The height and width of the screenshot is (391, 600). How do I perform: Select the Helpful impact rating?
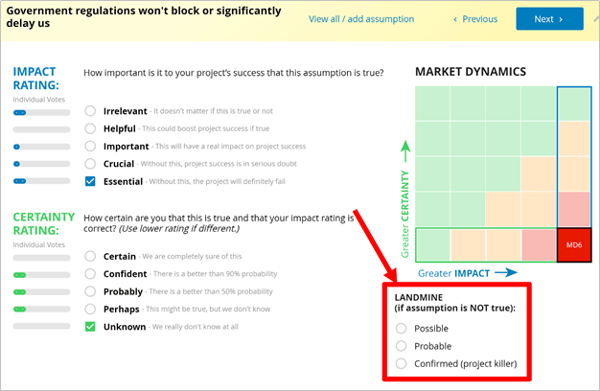coord(90,129)
